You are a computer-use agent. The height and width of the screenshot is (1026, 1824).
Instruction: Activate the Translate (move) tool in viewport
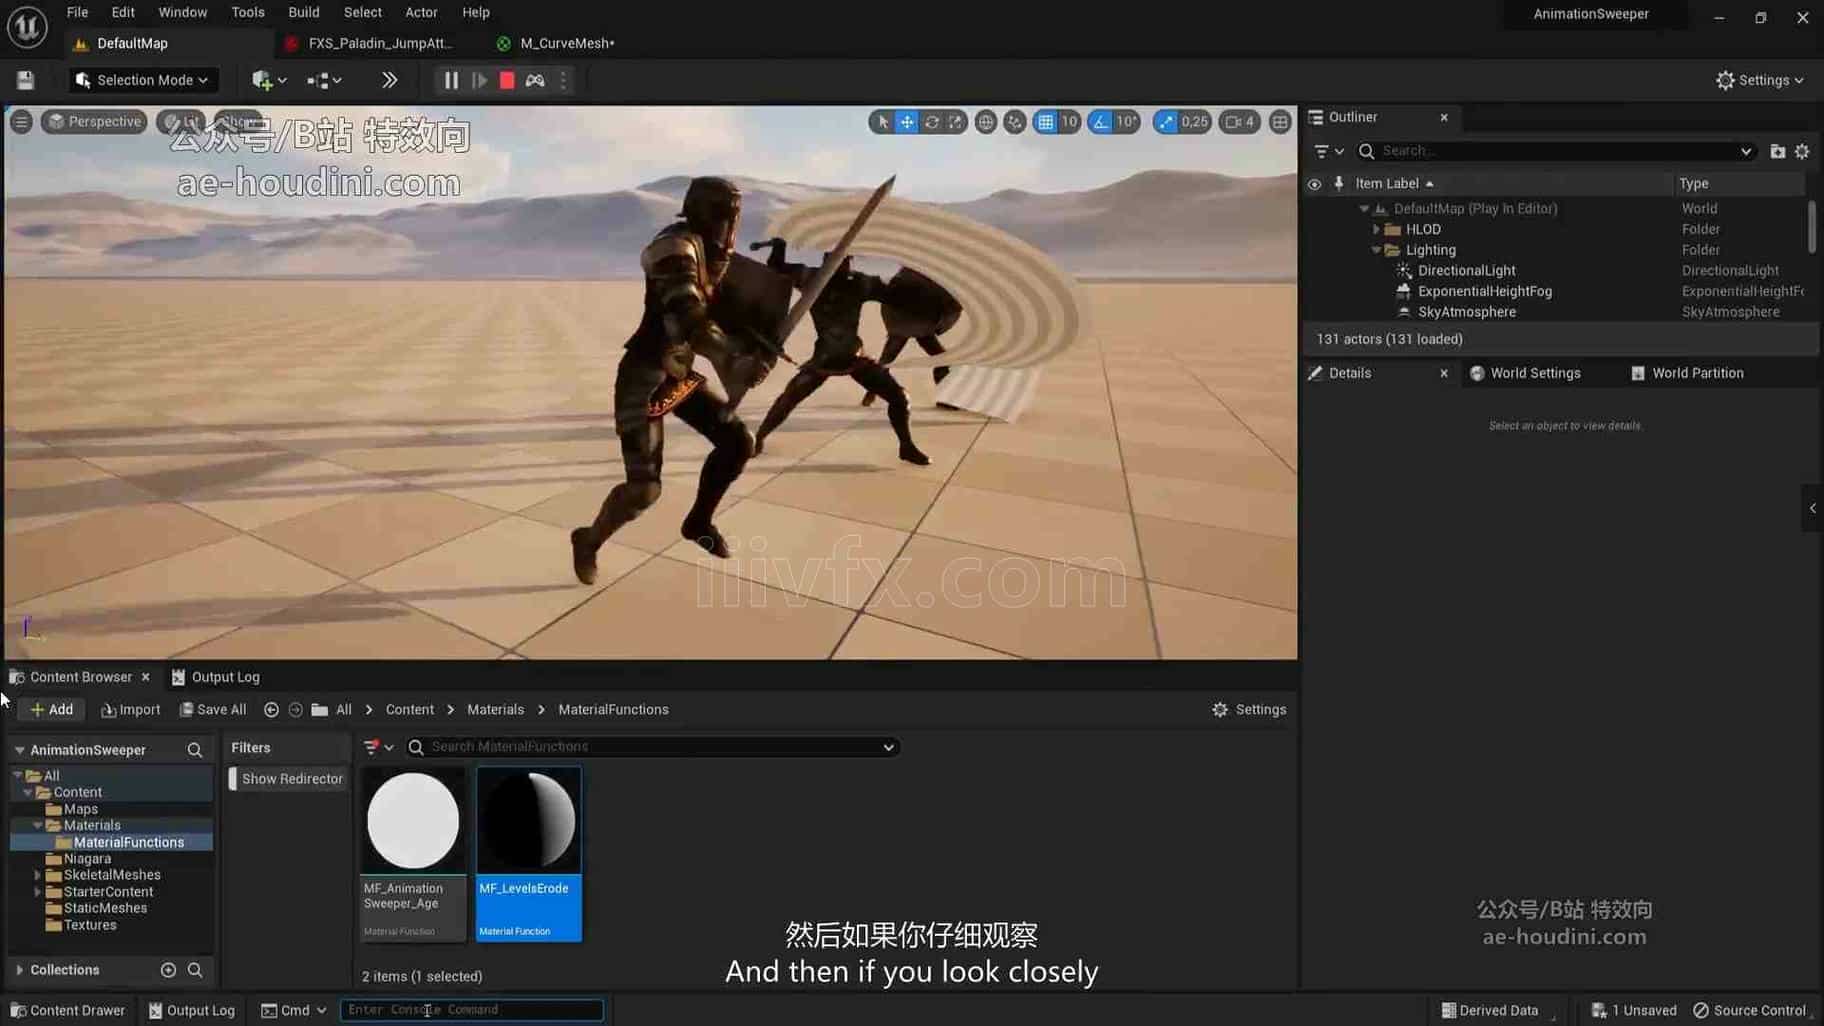[x=906, y=122]
